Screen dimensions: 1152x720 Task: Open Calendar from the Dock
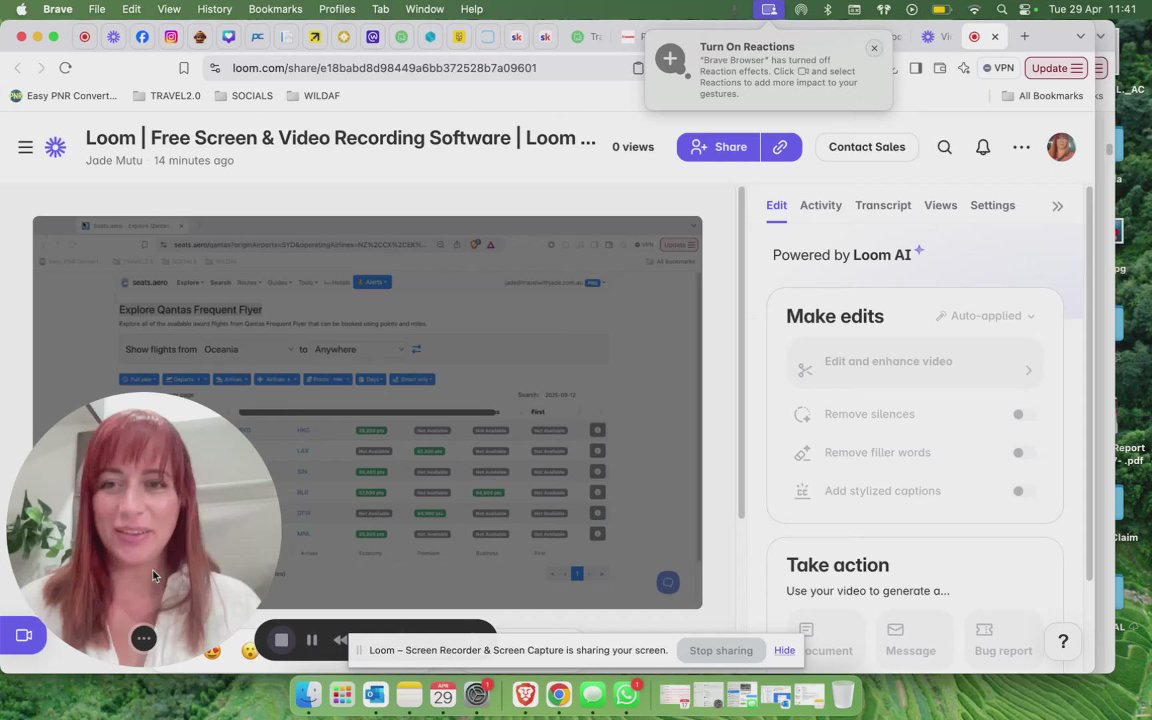pos(443,694)
